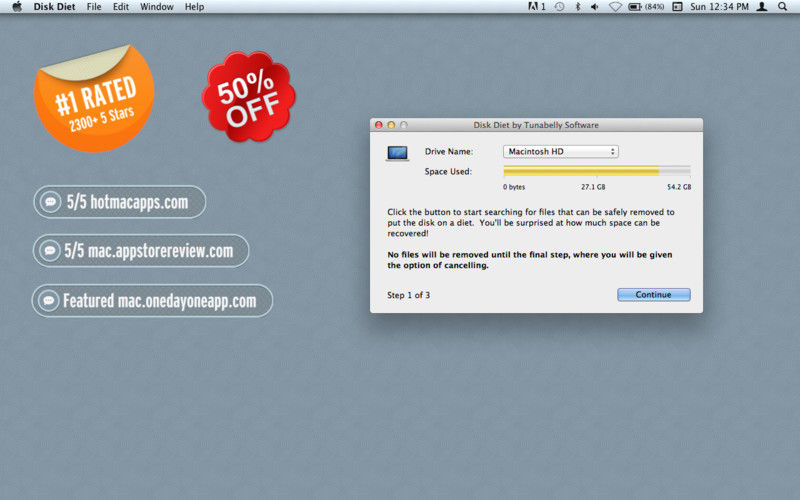Open the Drive Name dropdown Macintosh HD
Image resolution: width=800 pixels, height=500 pixels.
(561, 152)
